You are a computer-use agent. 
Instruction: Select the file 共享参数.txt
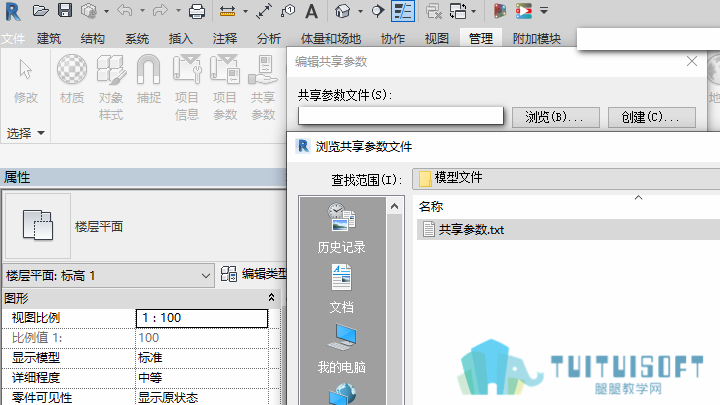[471, 230]
